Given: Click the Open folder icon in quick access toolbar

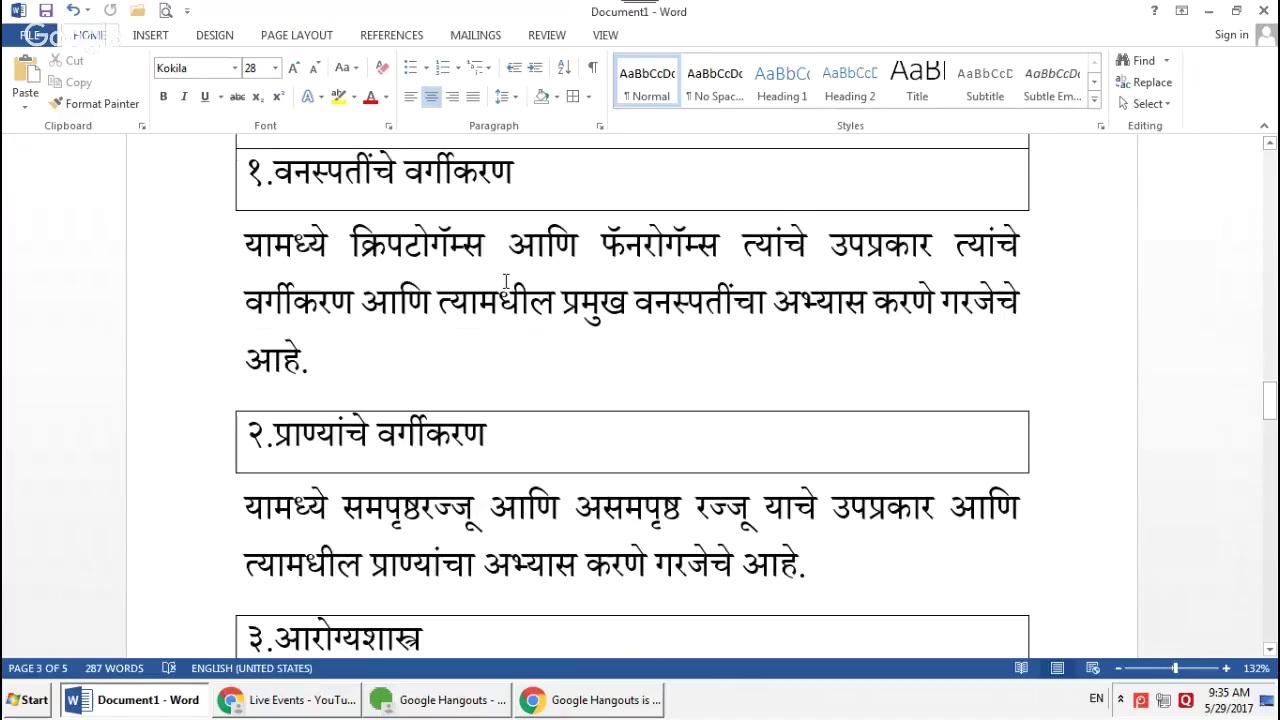Looking at the screenshot, I should [x=137, y=11].
